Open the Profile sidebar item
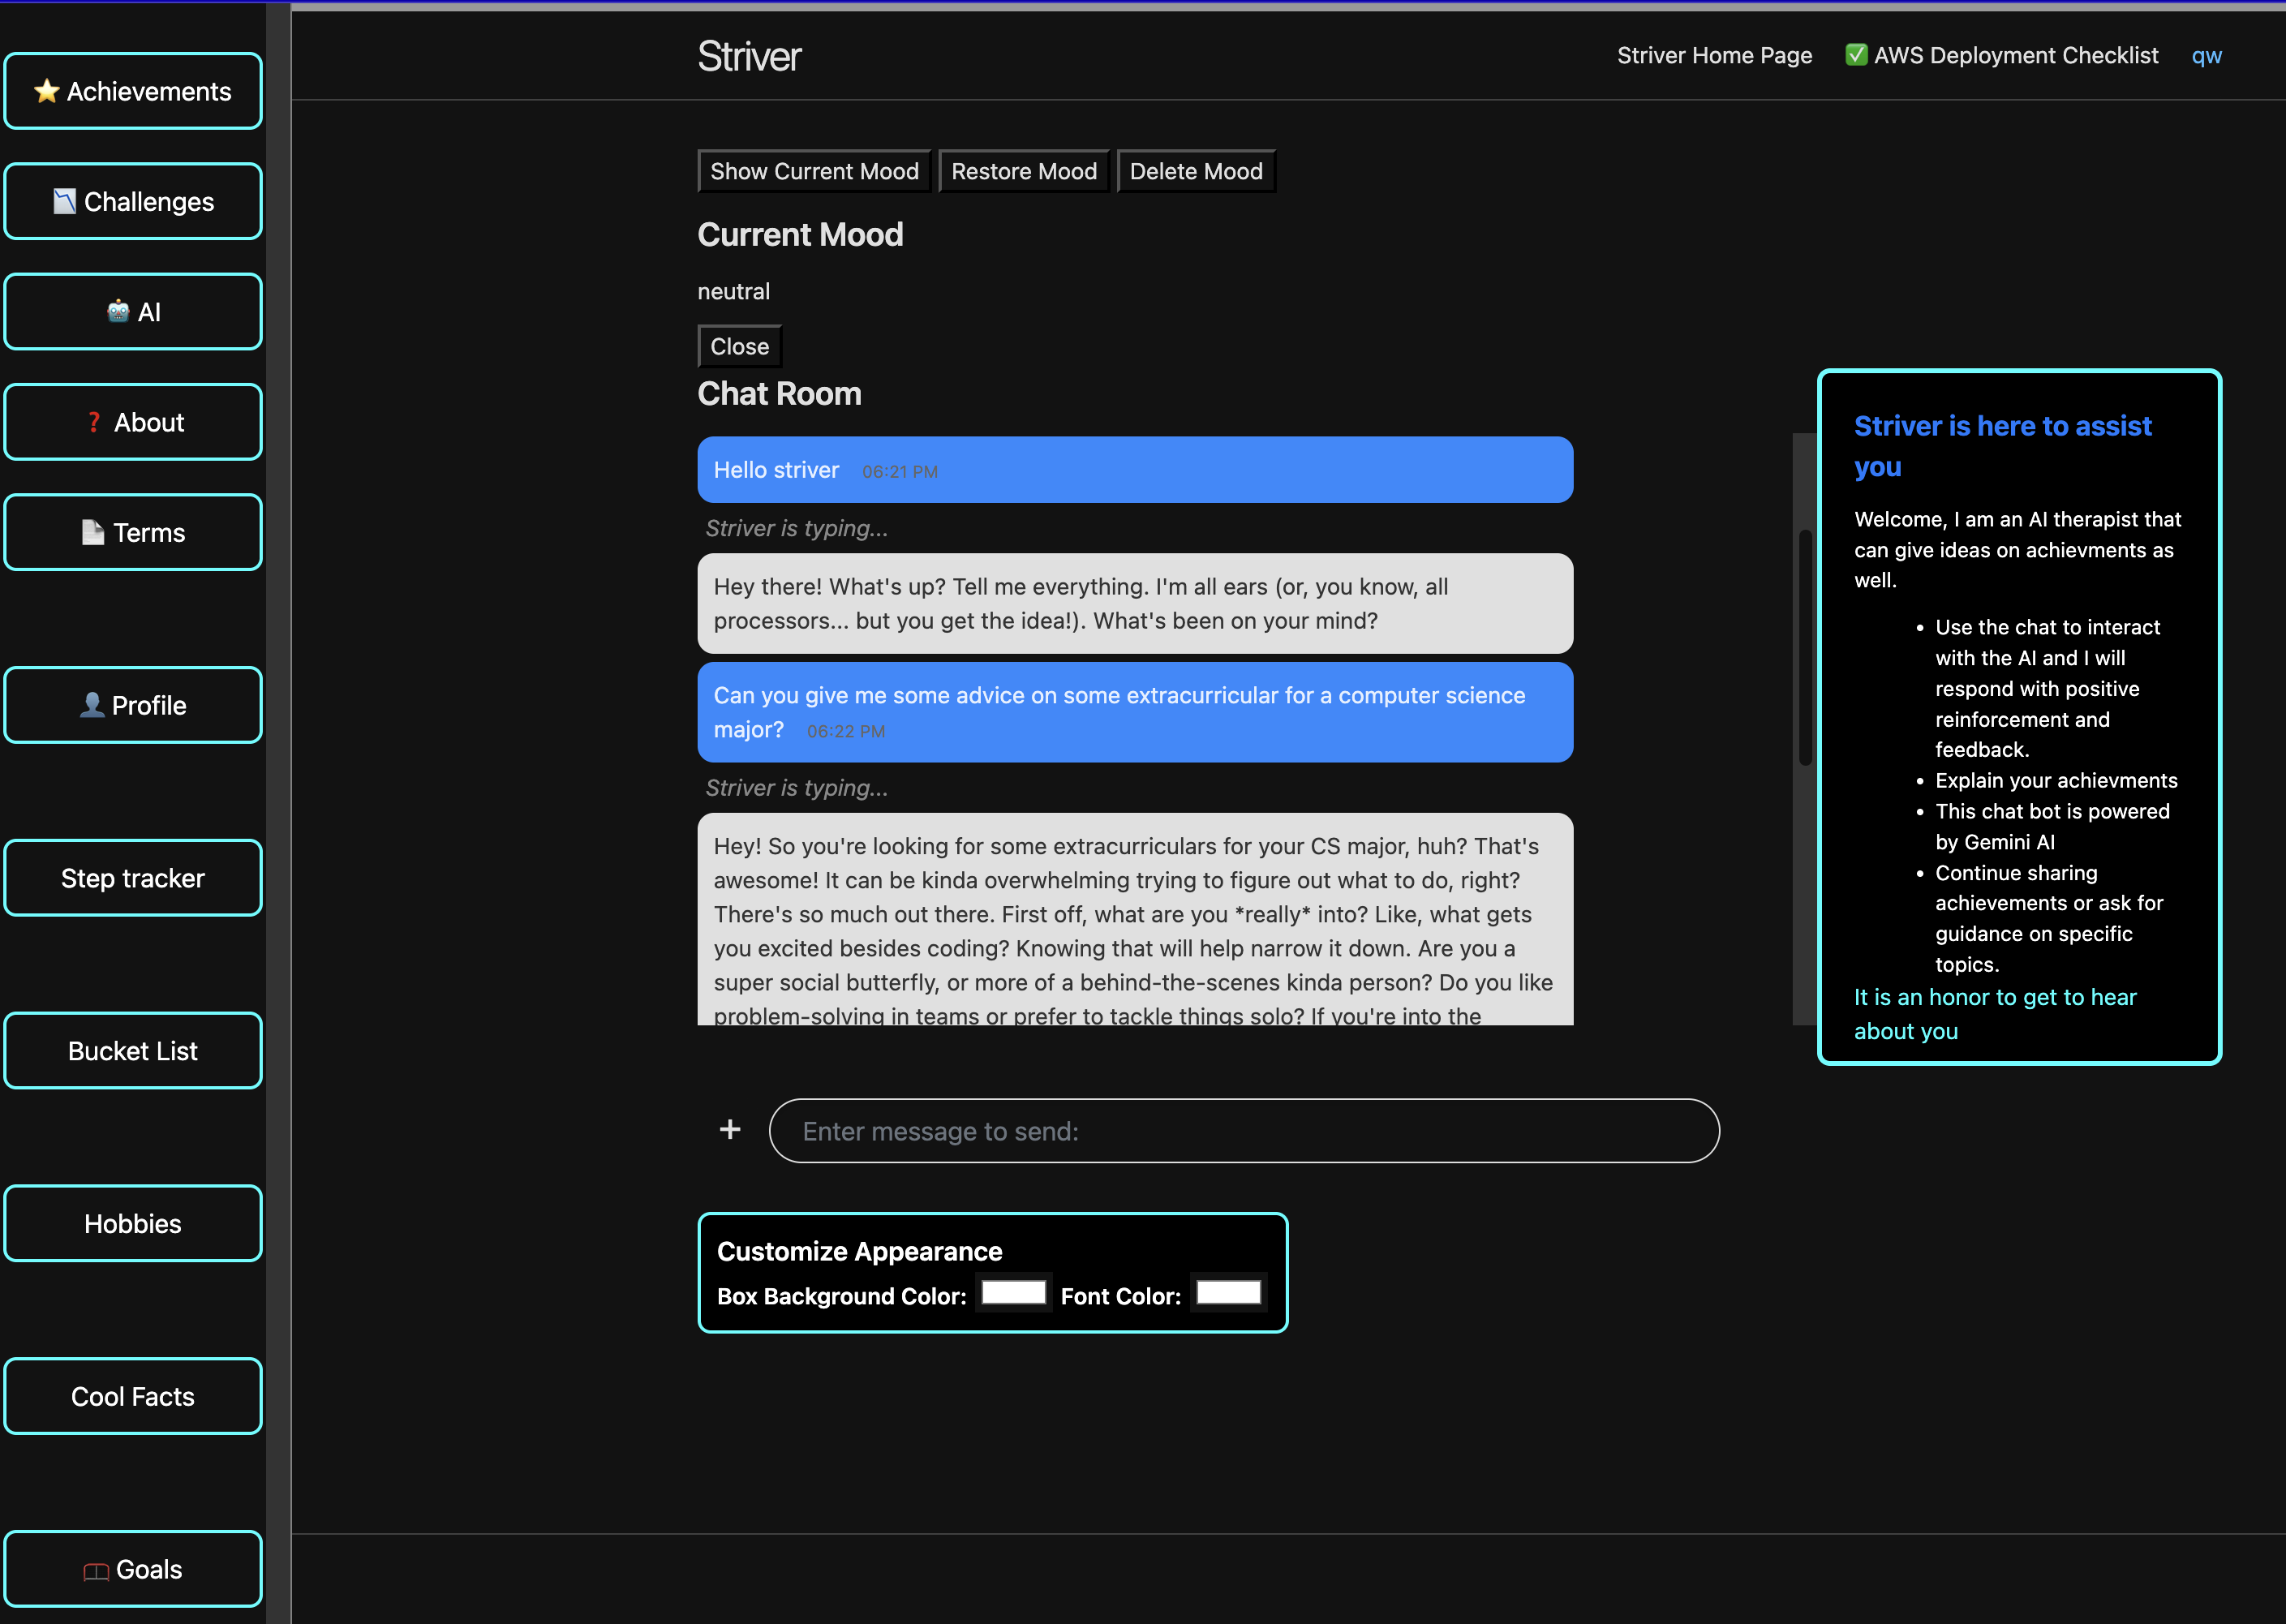The height and width of the screenshot is (1624, 2286). point(133,705)
